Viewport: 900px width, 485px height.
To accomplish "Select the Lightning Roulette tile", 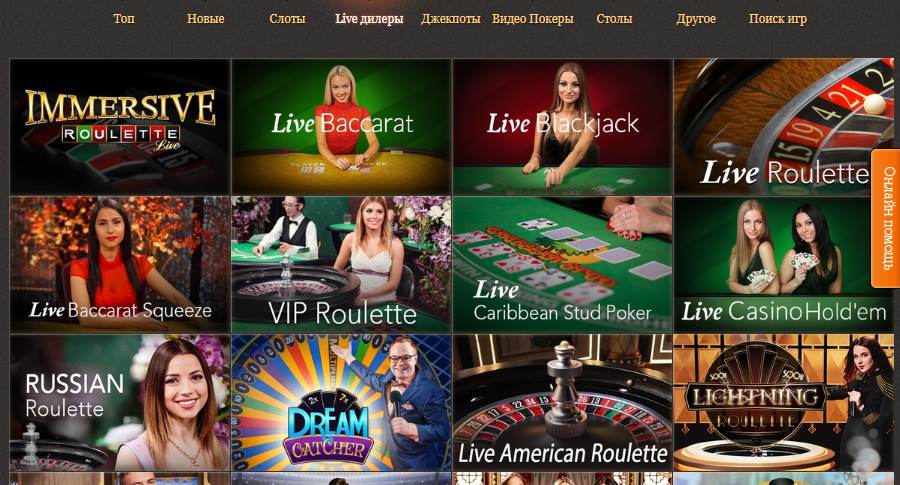I will (x=783, y=403).
